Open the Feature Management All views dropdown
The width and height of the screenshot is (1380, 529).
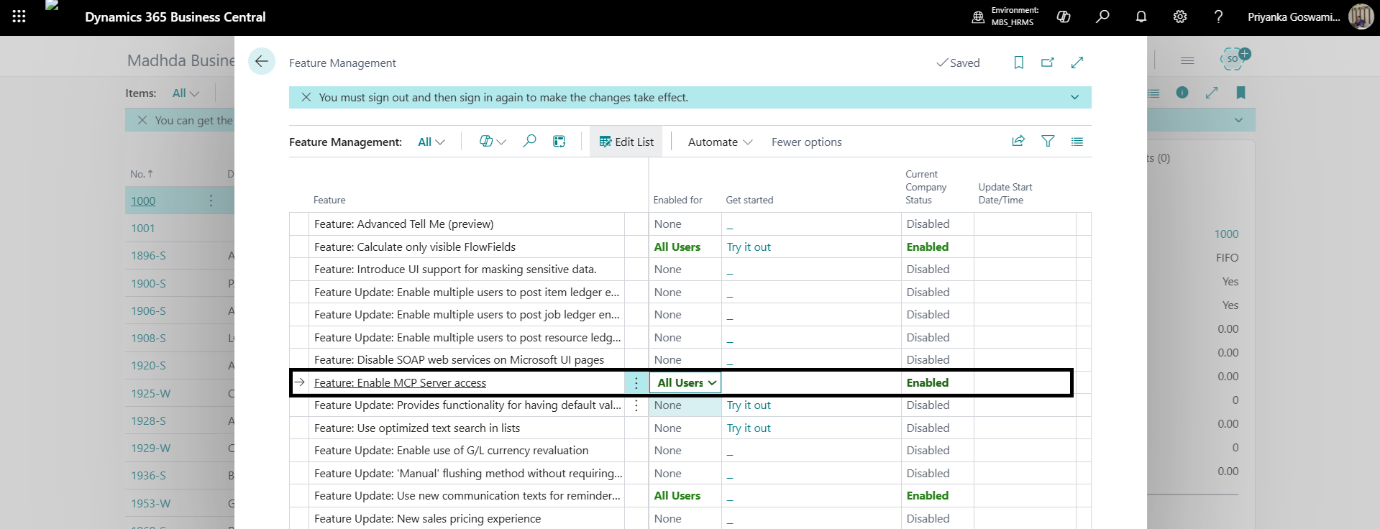point(432,142)
